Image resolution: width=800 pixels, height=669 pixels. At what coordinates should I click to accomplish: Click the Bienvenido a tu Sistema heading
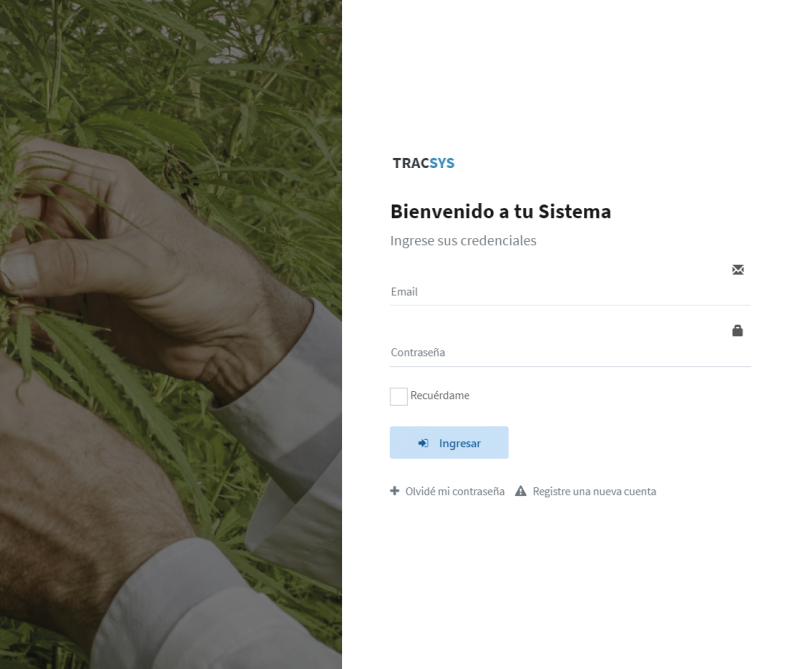coord(501,211)
